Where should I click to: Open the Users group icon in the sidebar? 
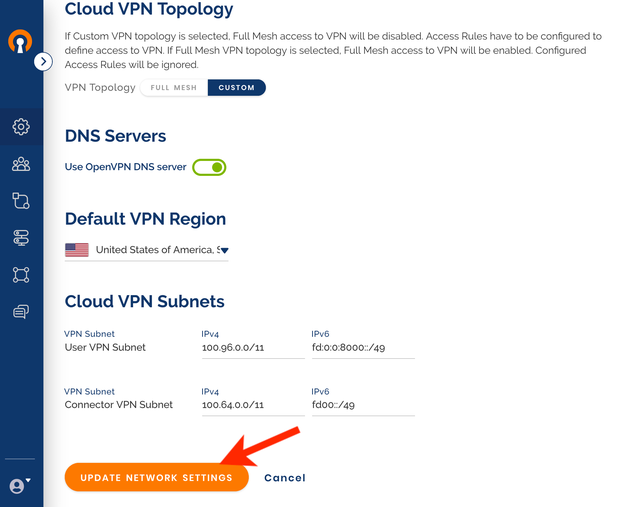pyautogui.click(x=21, y=164)
